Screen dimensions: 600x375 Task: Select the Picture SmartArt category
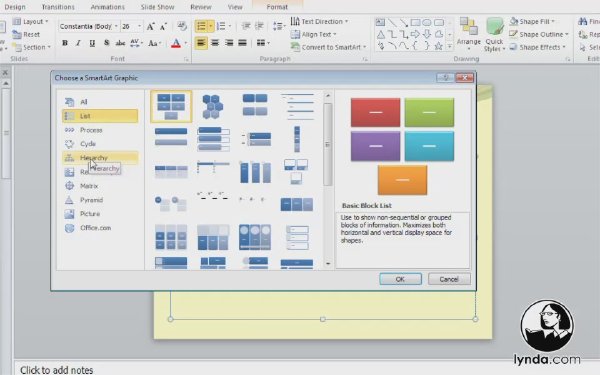(100, 214)
